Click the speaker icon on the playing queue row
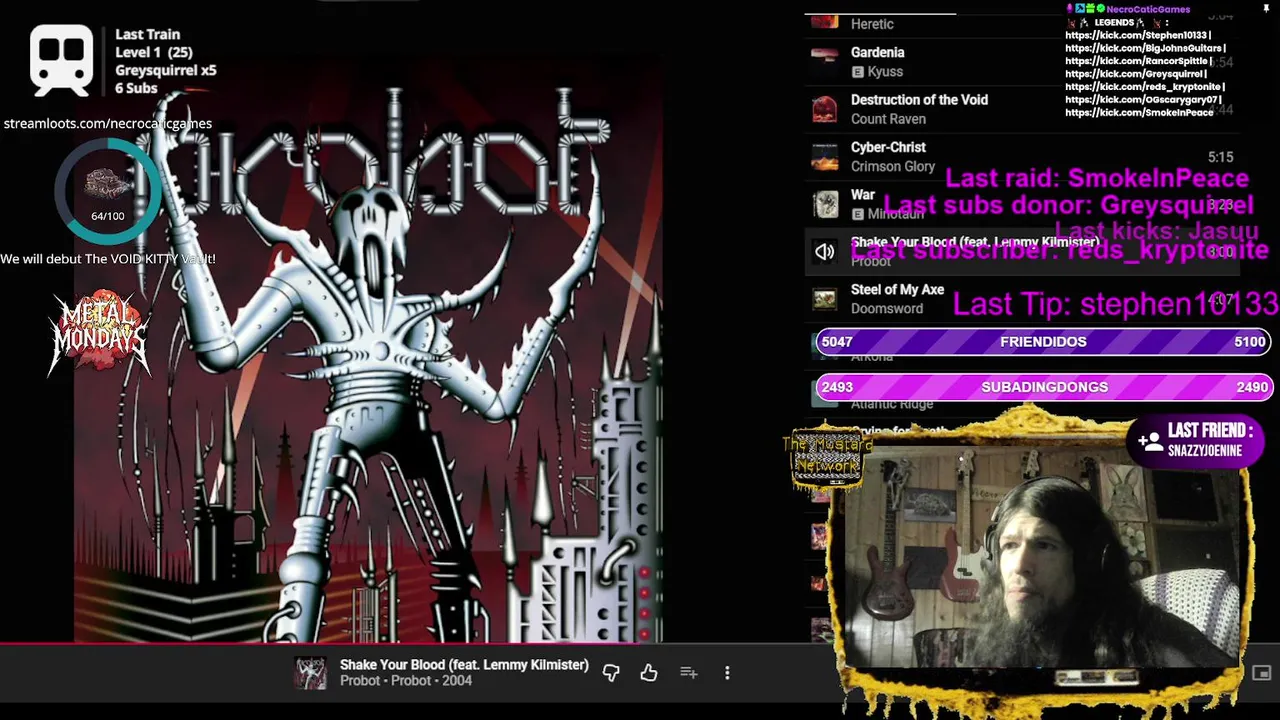Image resolution: width=1280 pixels, height=720 pixels. click(824, 252)
